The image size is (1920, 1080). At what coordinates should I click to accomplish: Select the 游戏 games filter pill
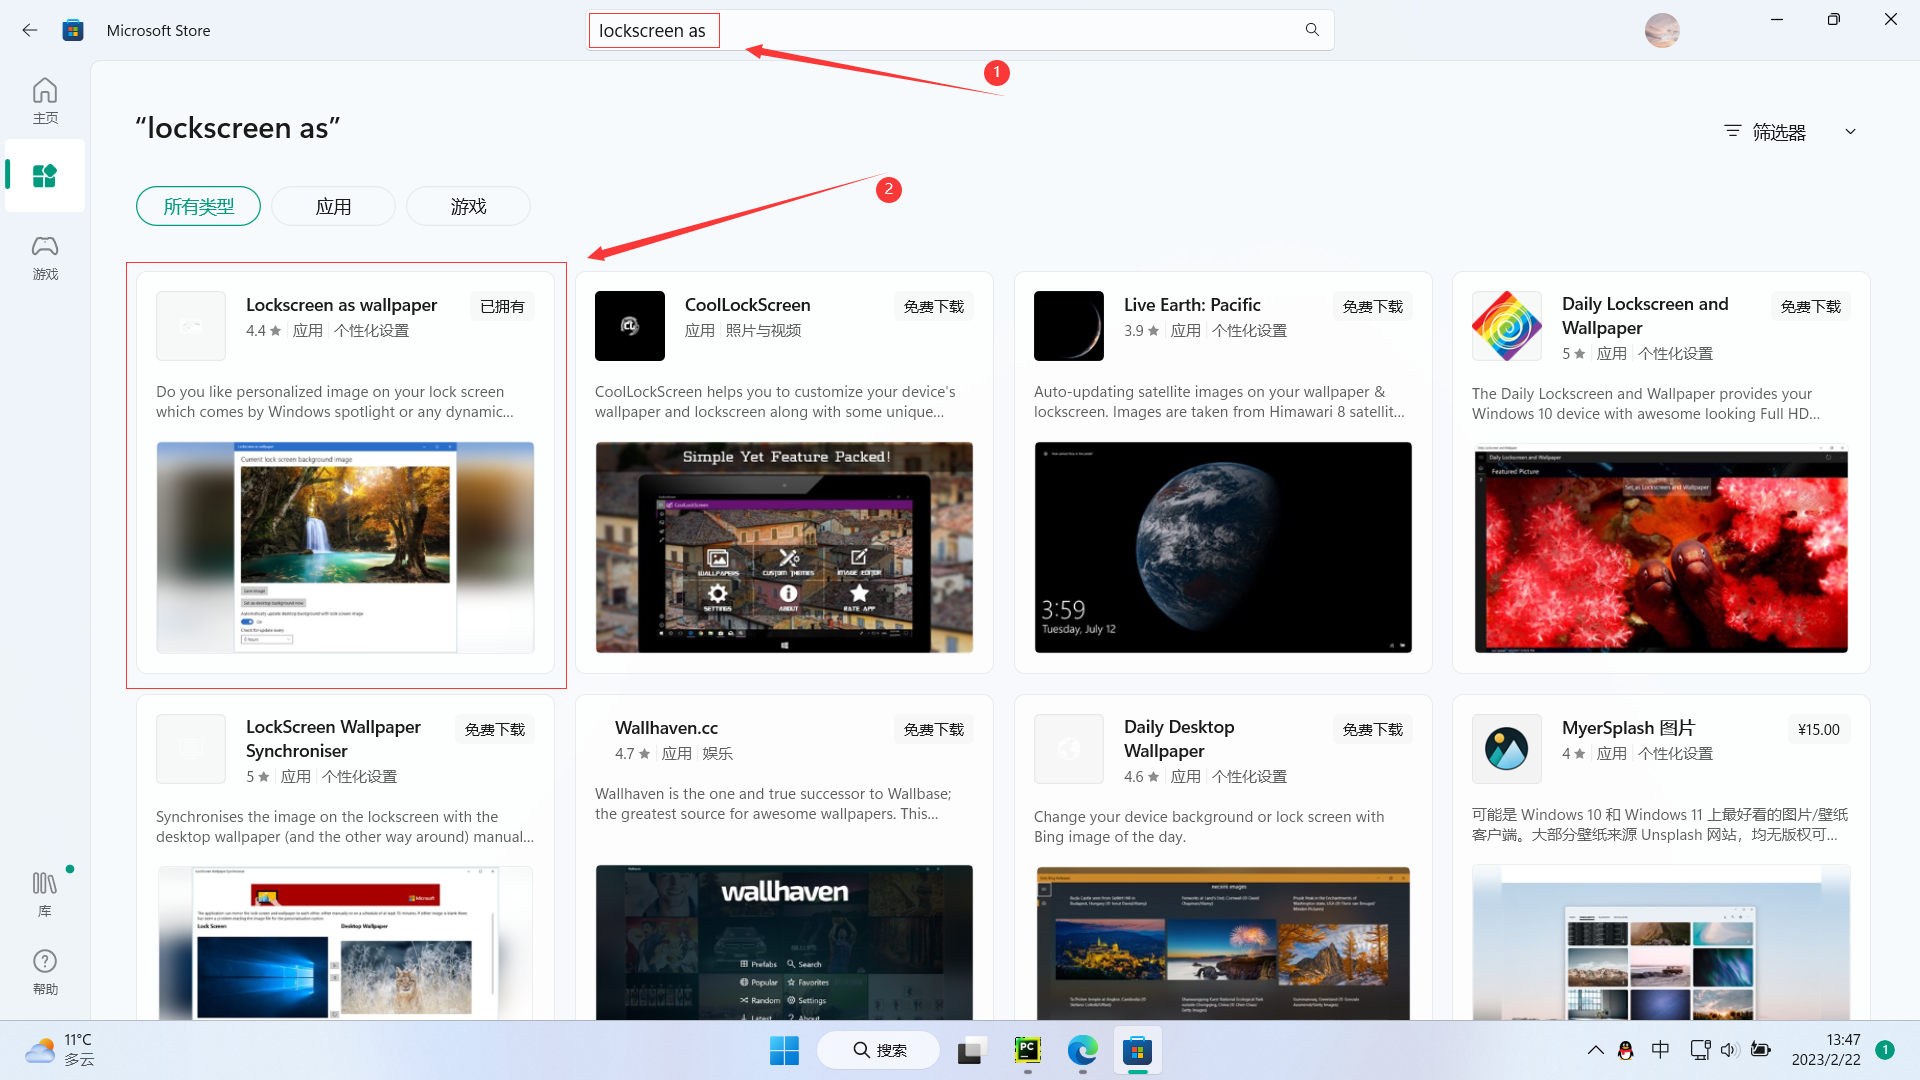click(468, 206)
